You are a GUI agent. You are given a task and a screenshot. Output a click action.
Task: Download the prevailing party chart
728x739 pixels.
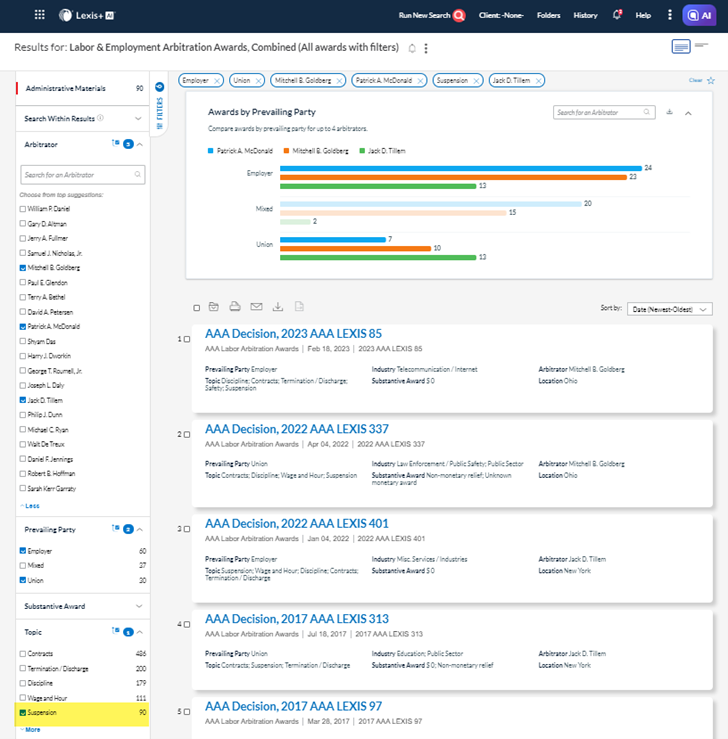(669, 112)
